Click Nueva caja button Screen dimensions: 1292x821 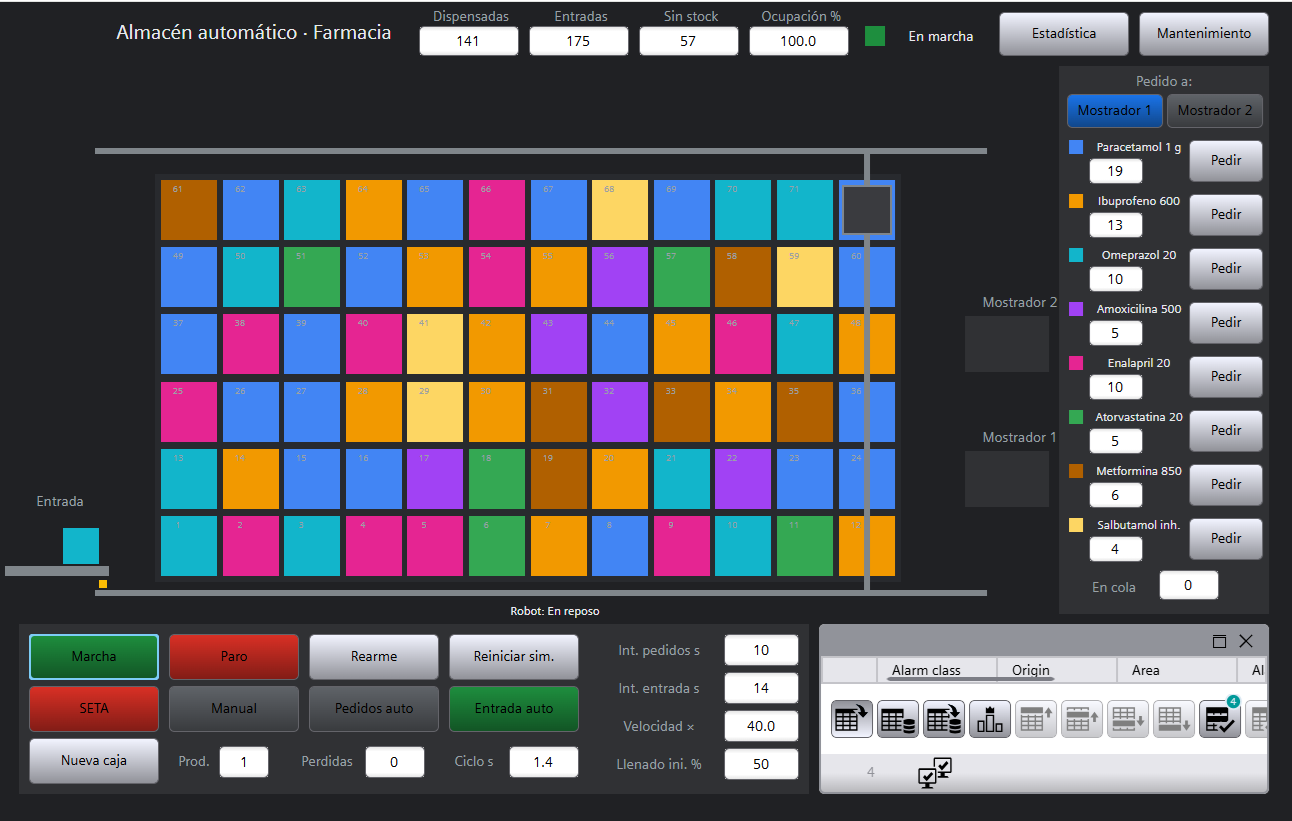coord(94,760)
